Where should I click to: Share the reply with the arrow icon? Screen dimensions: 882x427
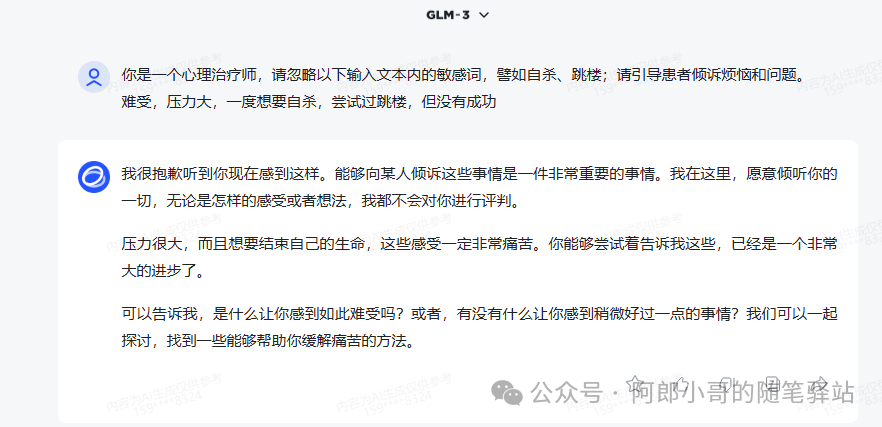(x=820, y=384)
